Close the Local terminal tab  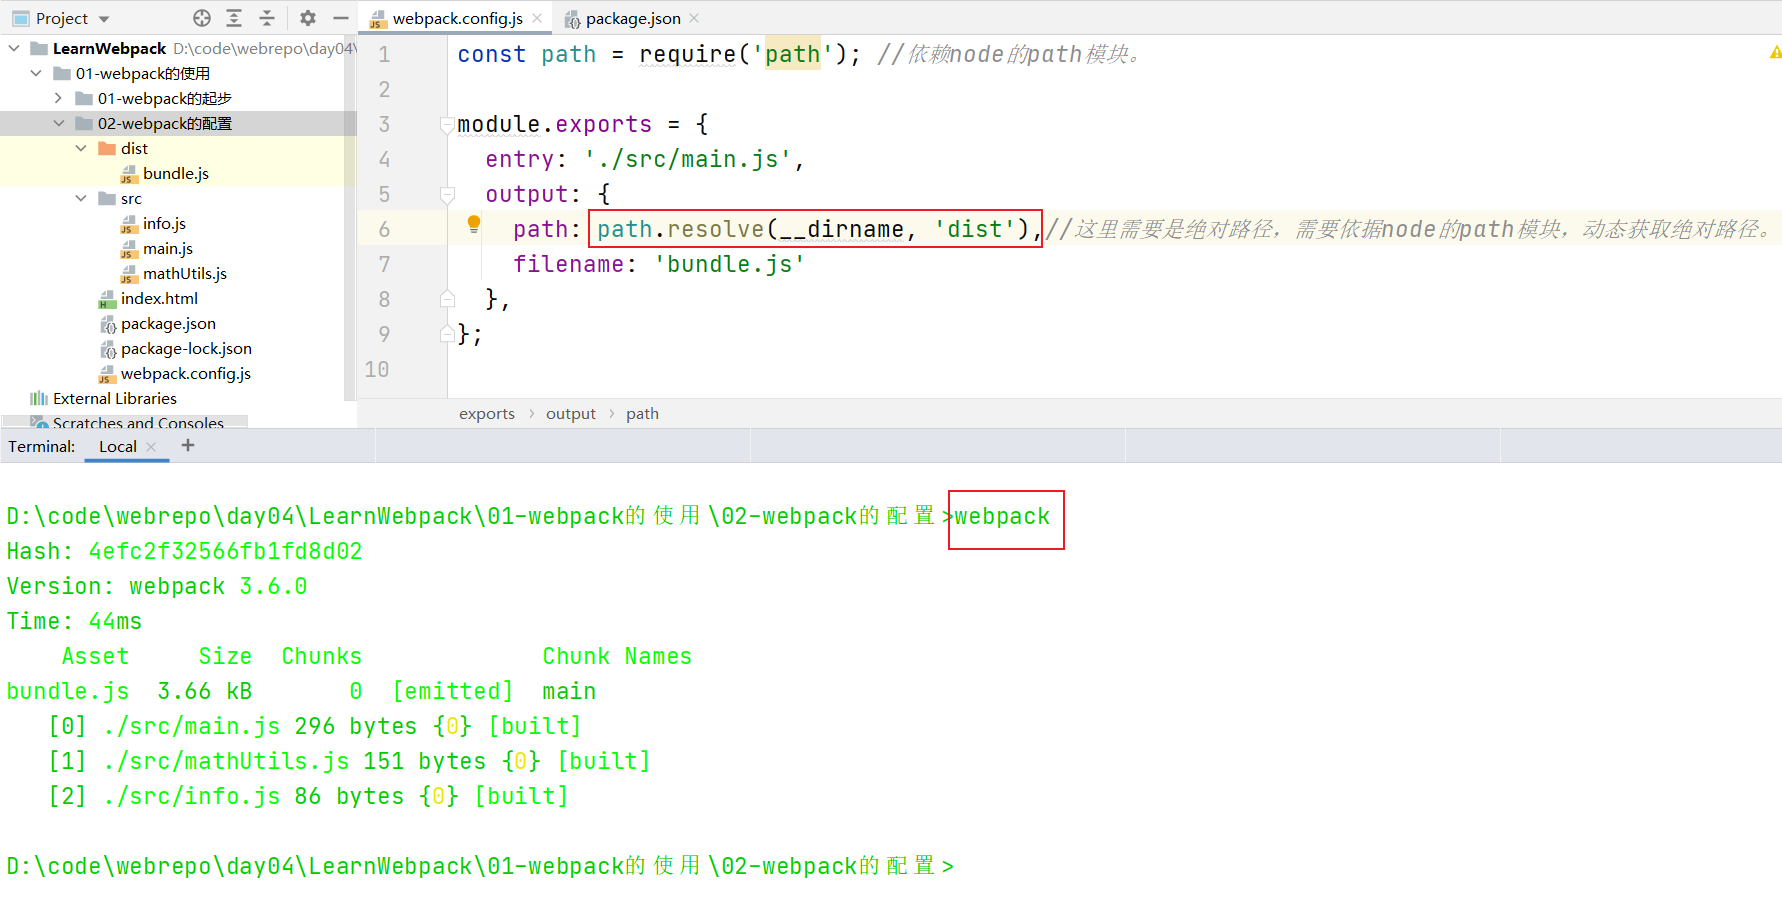click(151, 447)
